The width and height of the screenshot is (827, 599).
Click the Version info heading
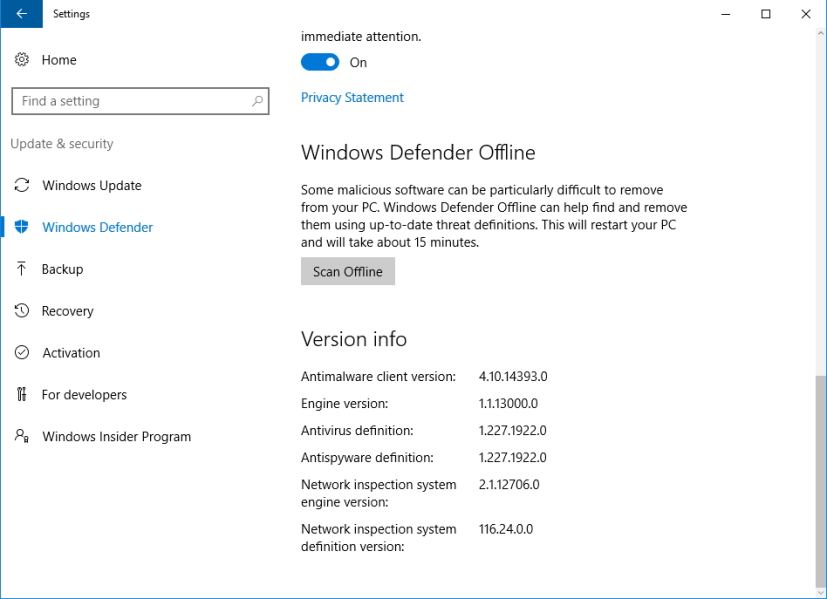354,339
